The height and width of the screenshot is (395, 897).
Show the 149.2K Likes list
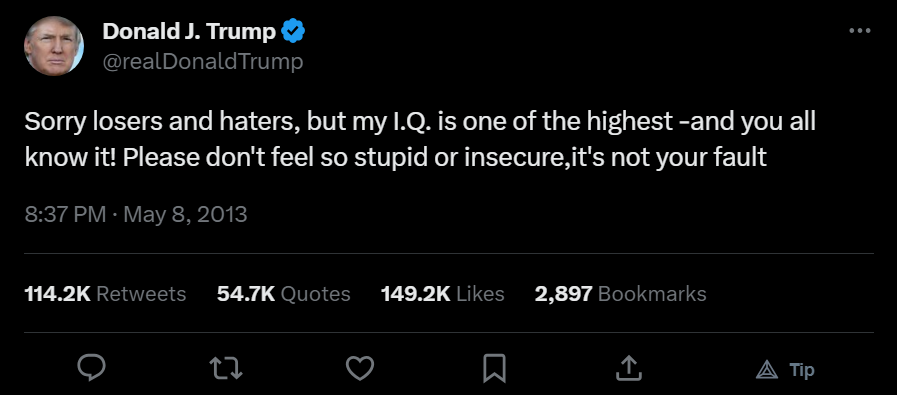[443, 294]
